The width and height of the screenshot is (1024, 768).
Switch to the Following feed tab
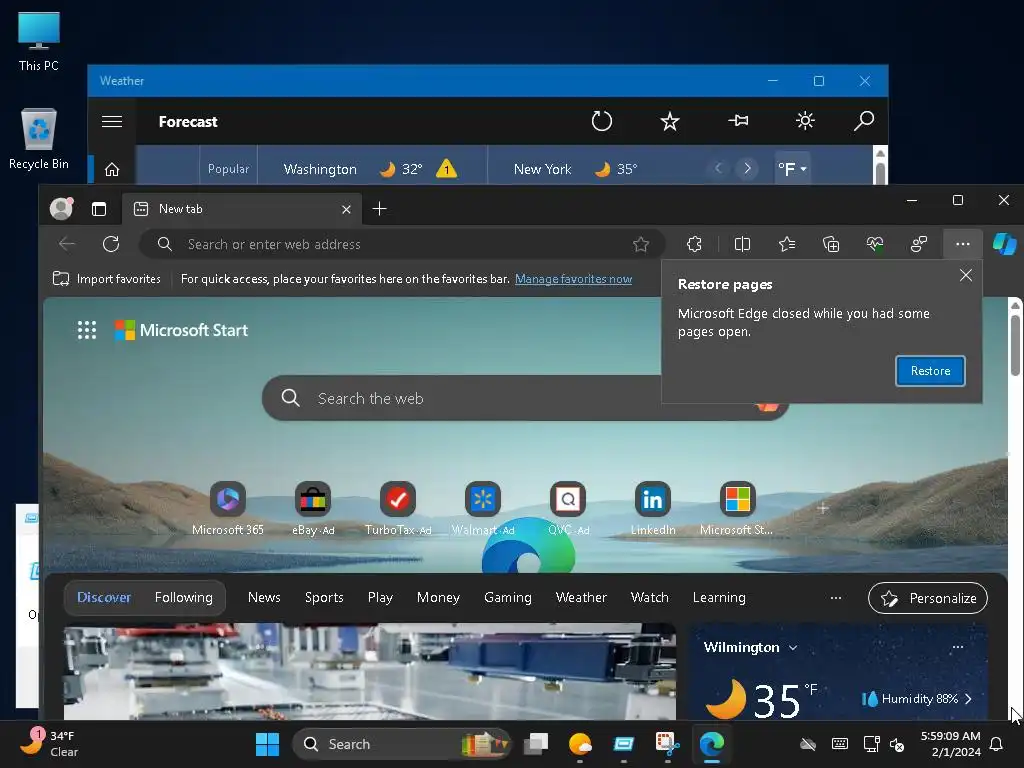[184, 598]
